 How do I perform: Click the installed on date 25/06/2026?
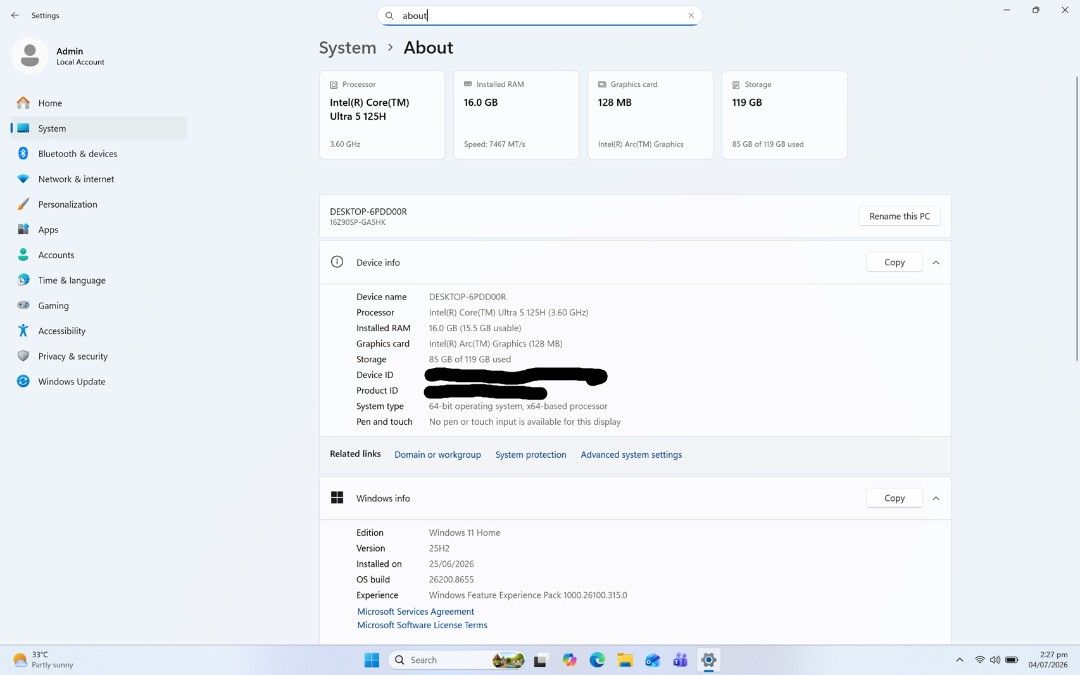coord(451,563)
